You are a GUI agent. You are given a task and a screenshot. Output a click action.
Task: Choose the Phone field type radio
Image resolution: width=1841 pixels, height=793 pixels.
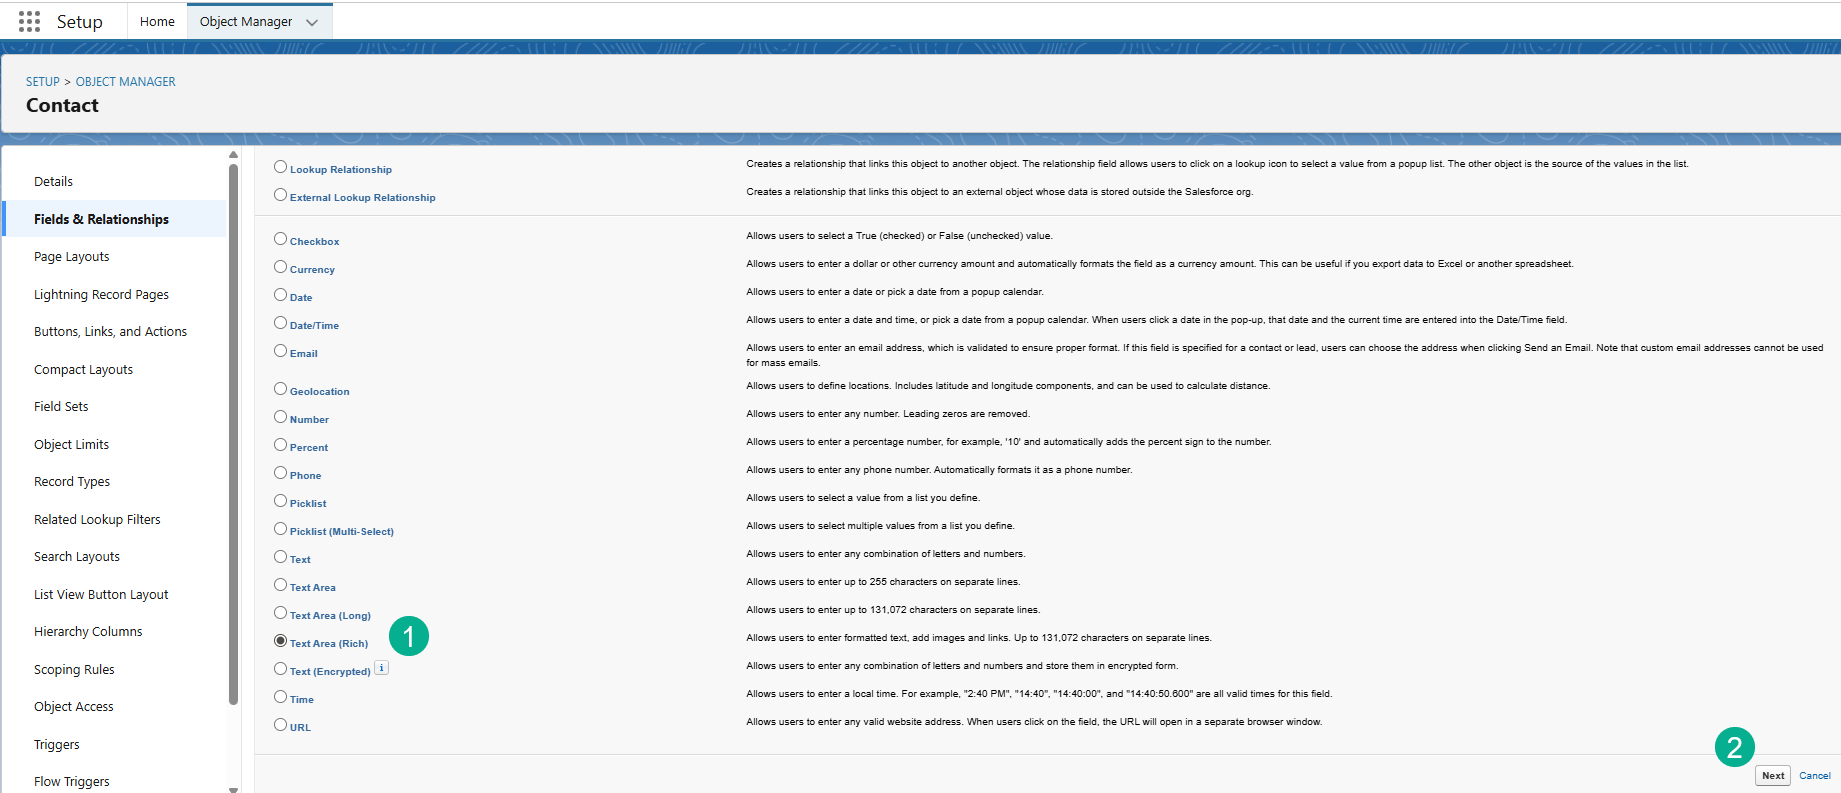(x=280, y=473)
